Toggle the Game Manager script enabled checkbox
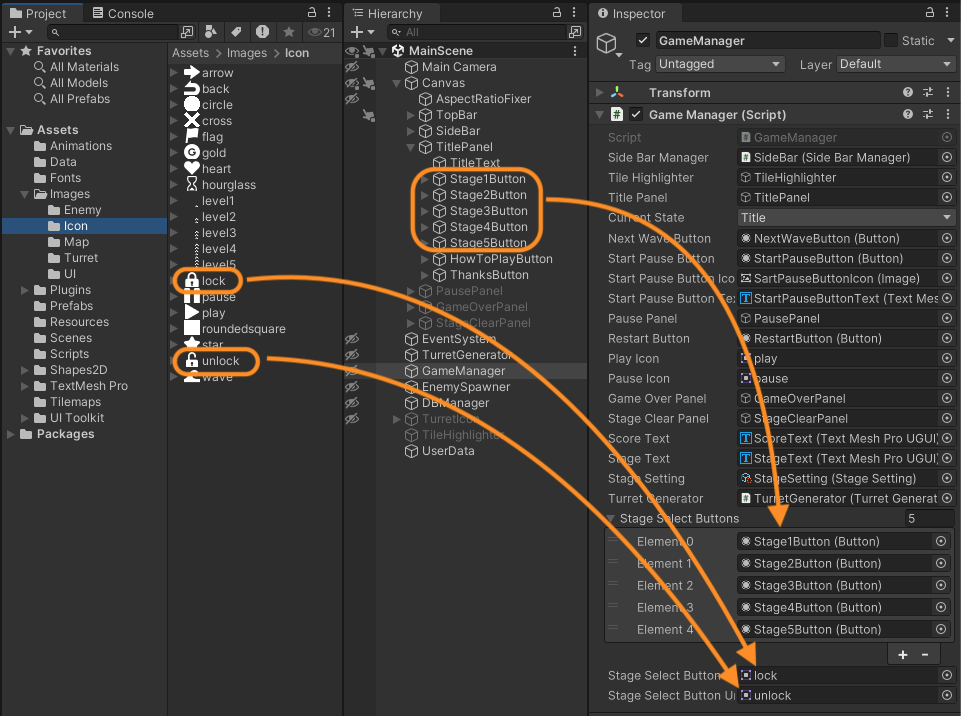This screenshot has width=961, height=716. tap(637, 115)
